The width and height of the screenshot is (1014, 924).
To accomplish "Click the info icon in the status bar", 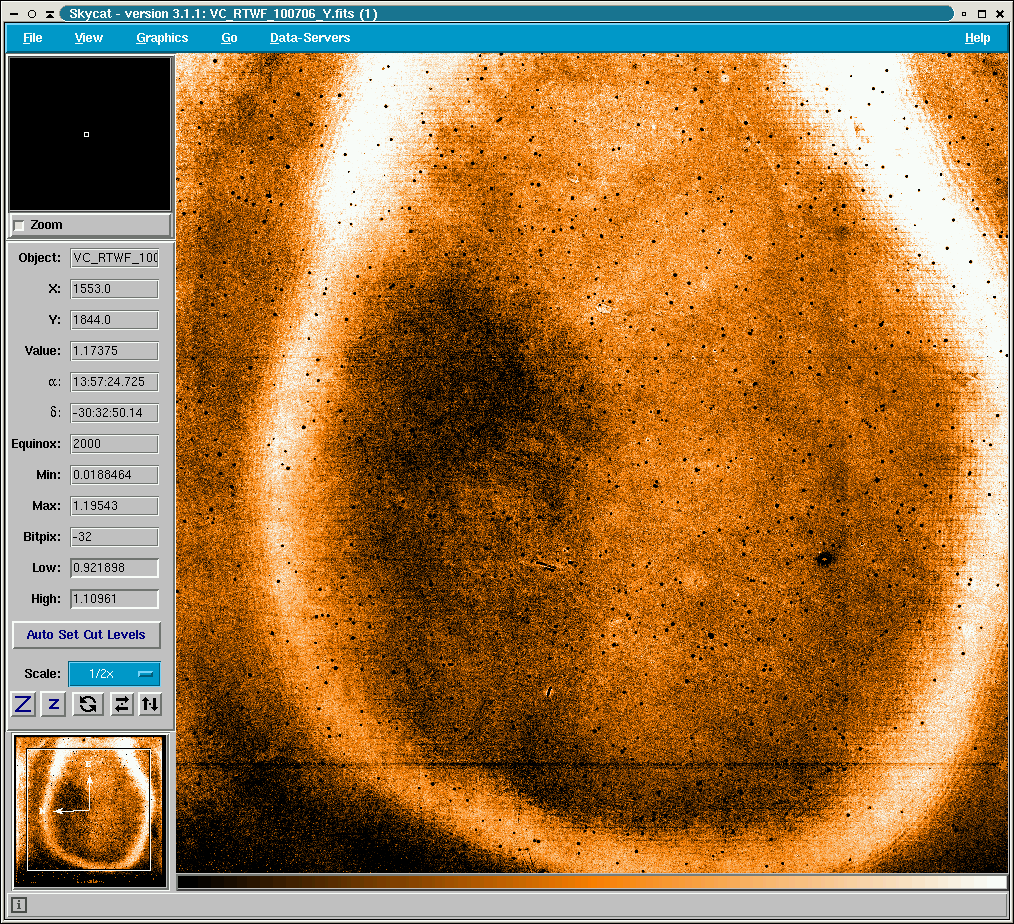I will coord(19,905).
